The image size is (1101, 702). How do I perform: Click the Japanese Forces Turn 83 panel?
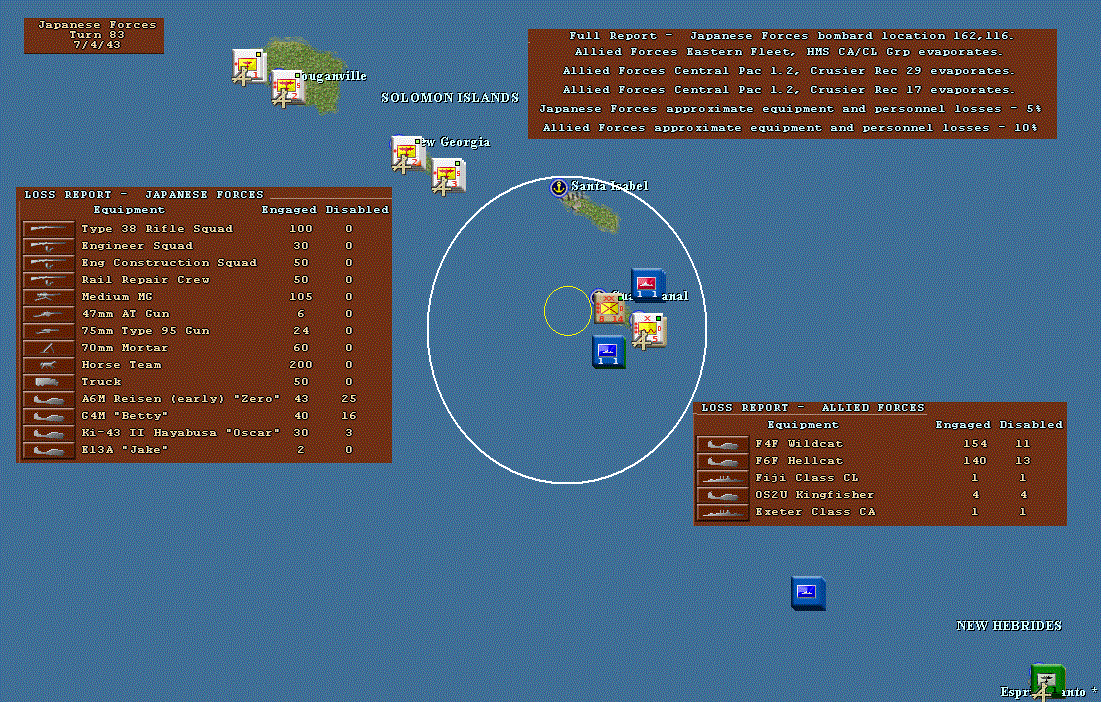click(94, 36)
